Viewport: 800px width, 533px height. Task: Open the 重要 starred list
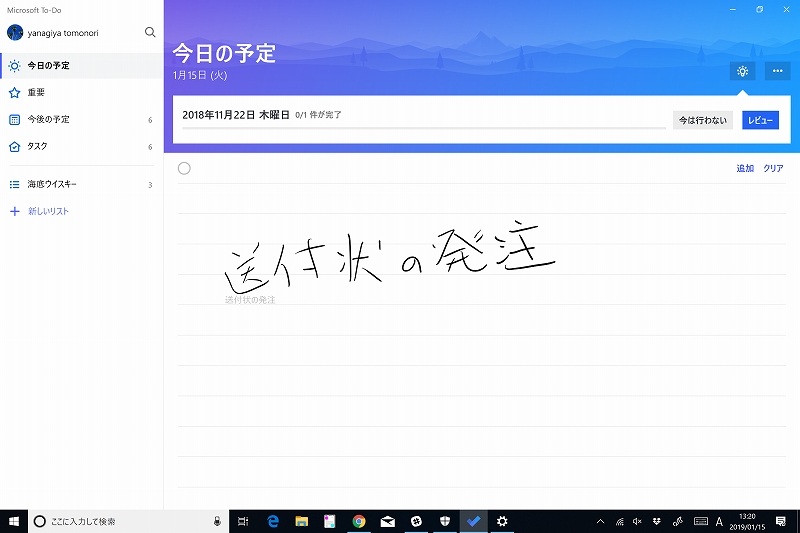click(82, 92)
